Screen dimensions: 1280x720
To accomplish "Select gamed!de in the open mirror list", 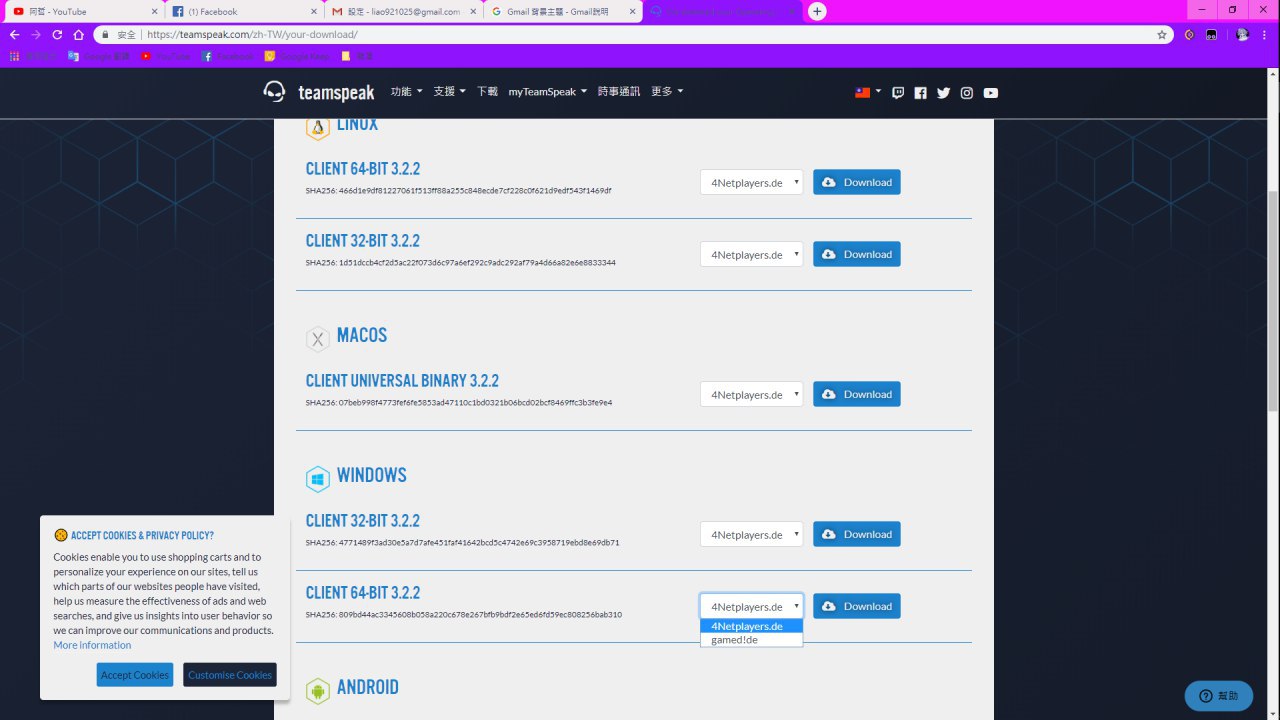I will (x=751, y=639).
